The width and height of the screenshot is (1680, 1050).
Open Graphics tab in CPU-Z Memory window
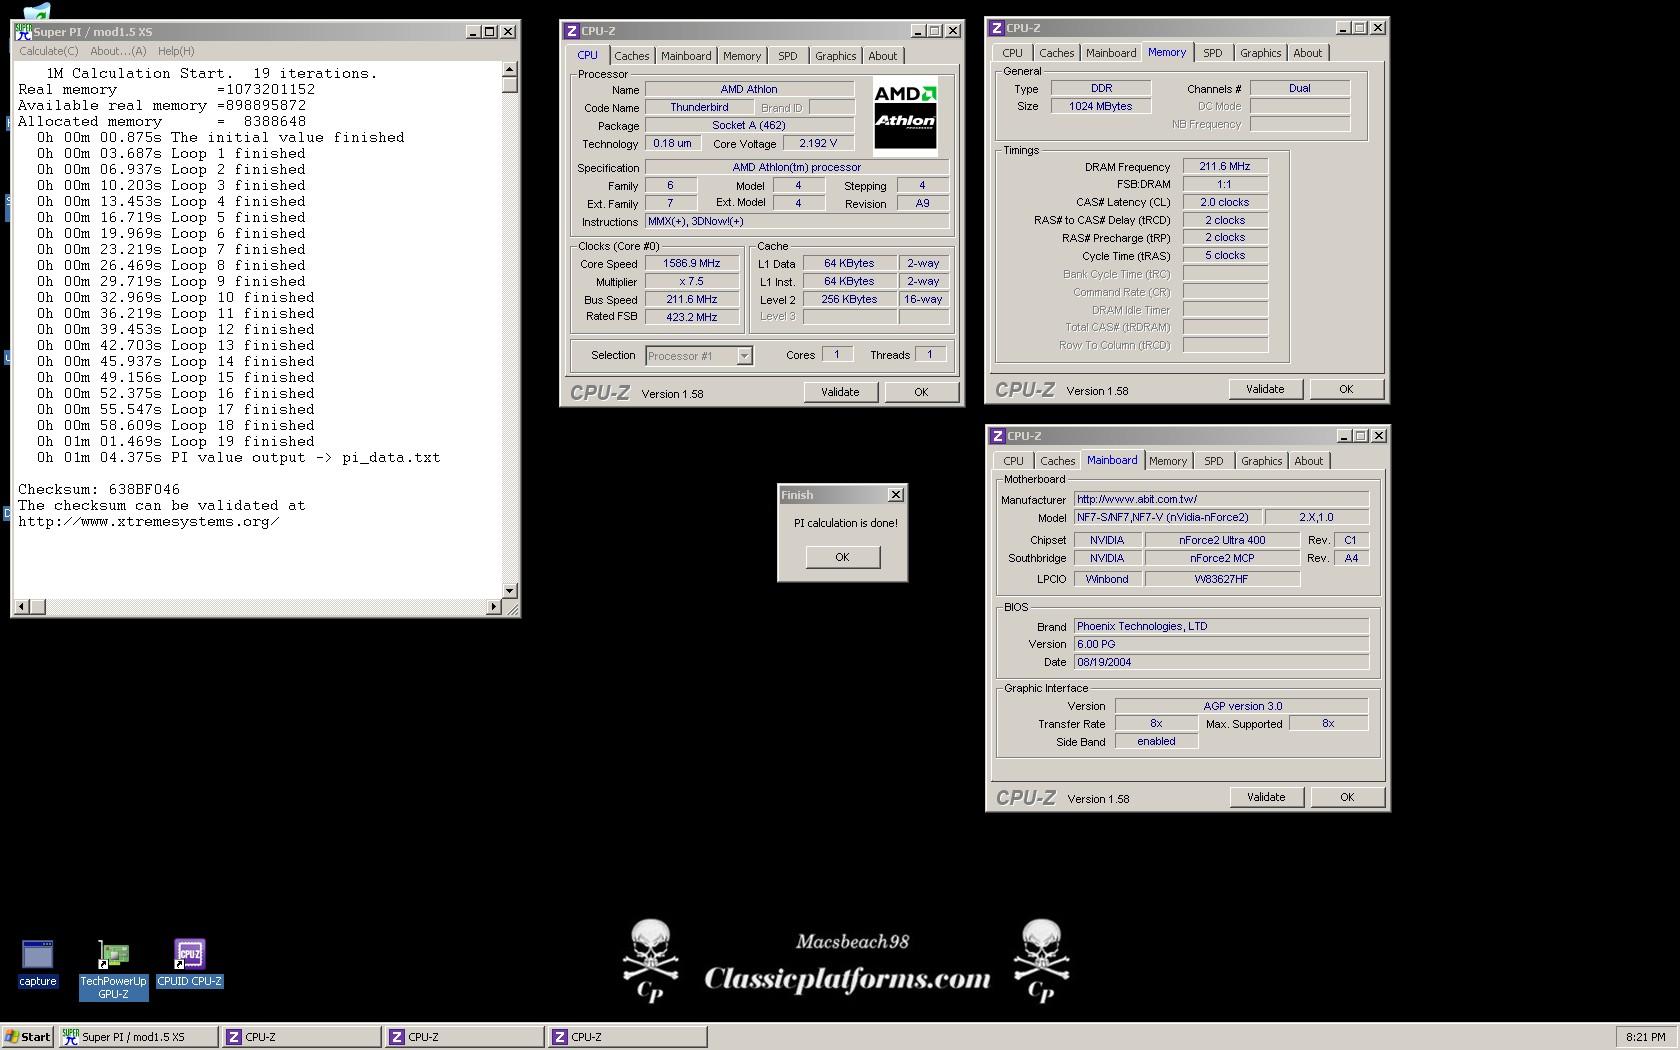click(x=1260, y=53)
